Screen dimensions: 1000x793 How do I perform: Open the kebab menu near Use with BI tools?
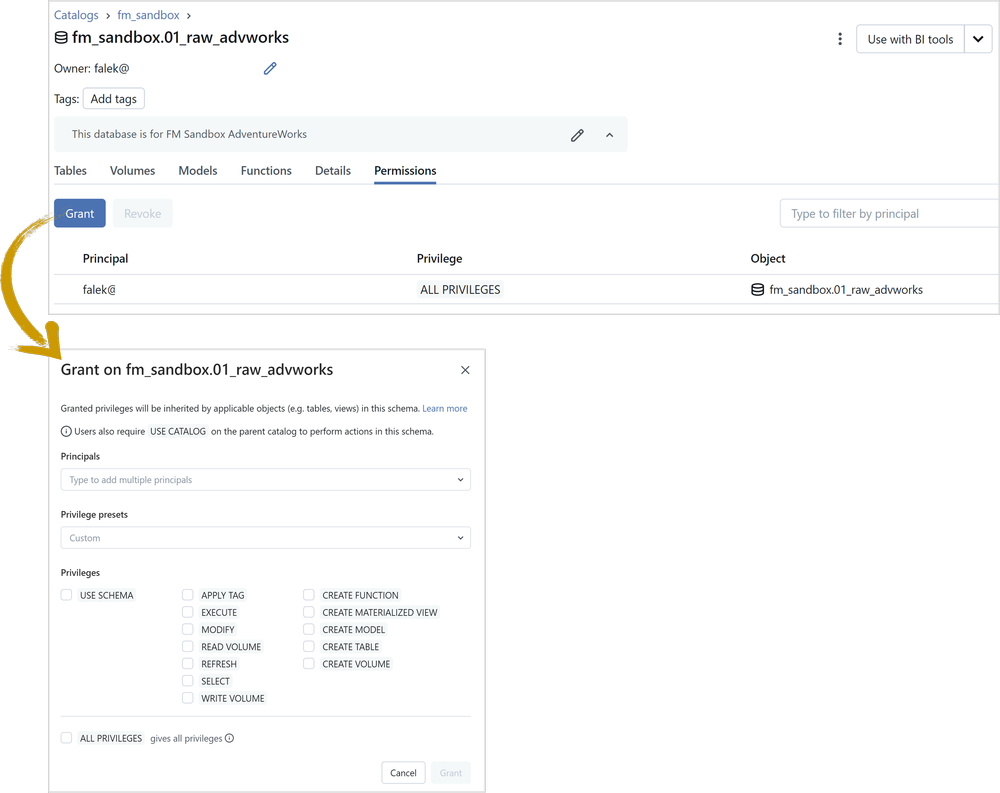[840, 38]
